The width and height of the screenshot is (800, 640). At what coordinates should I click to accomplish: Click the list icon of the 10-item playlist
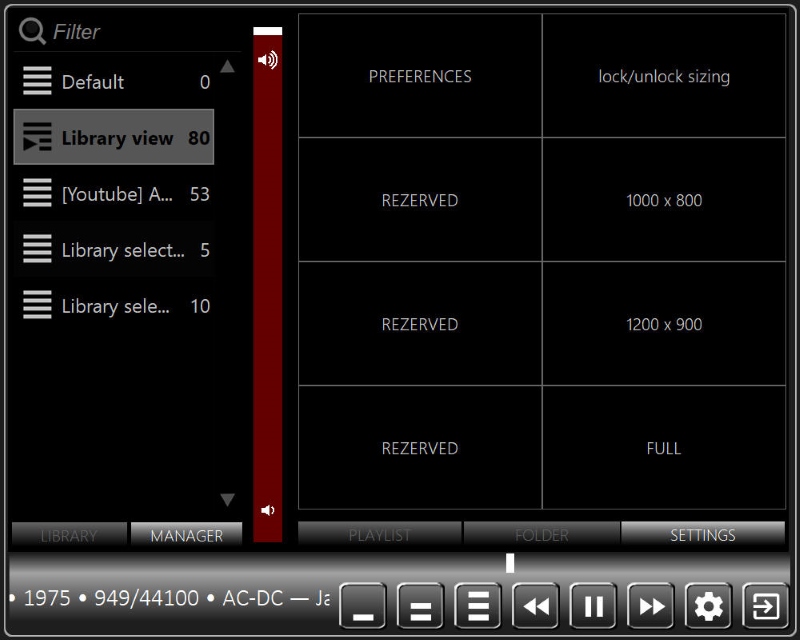[x=37, y=305]
